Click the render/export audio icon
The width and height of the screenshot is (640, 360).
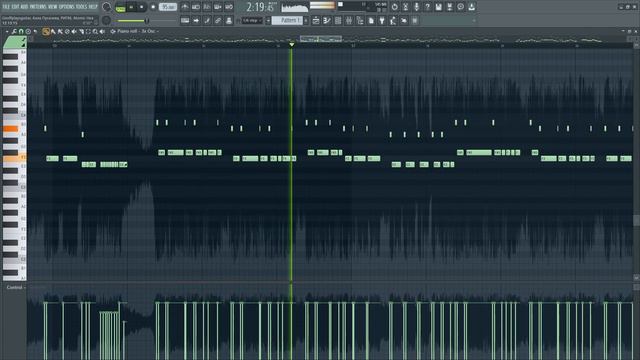click(449, 7)
